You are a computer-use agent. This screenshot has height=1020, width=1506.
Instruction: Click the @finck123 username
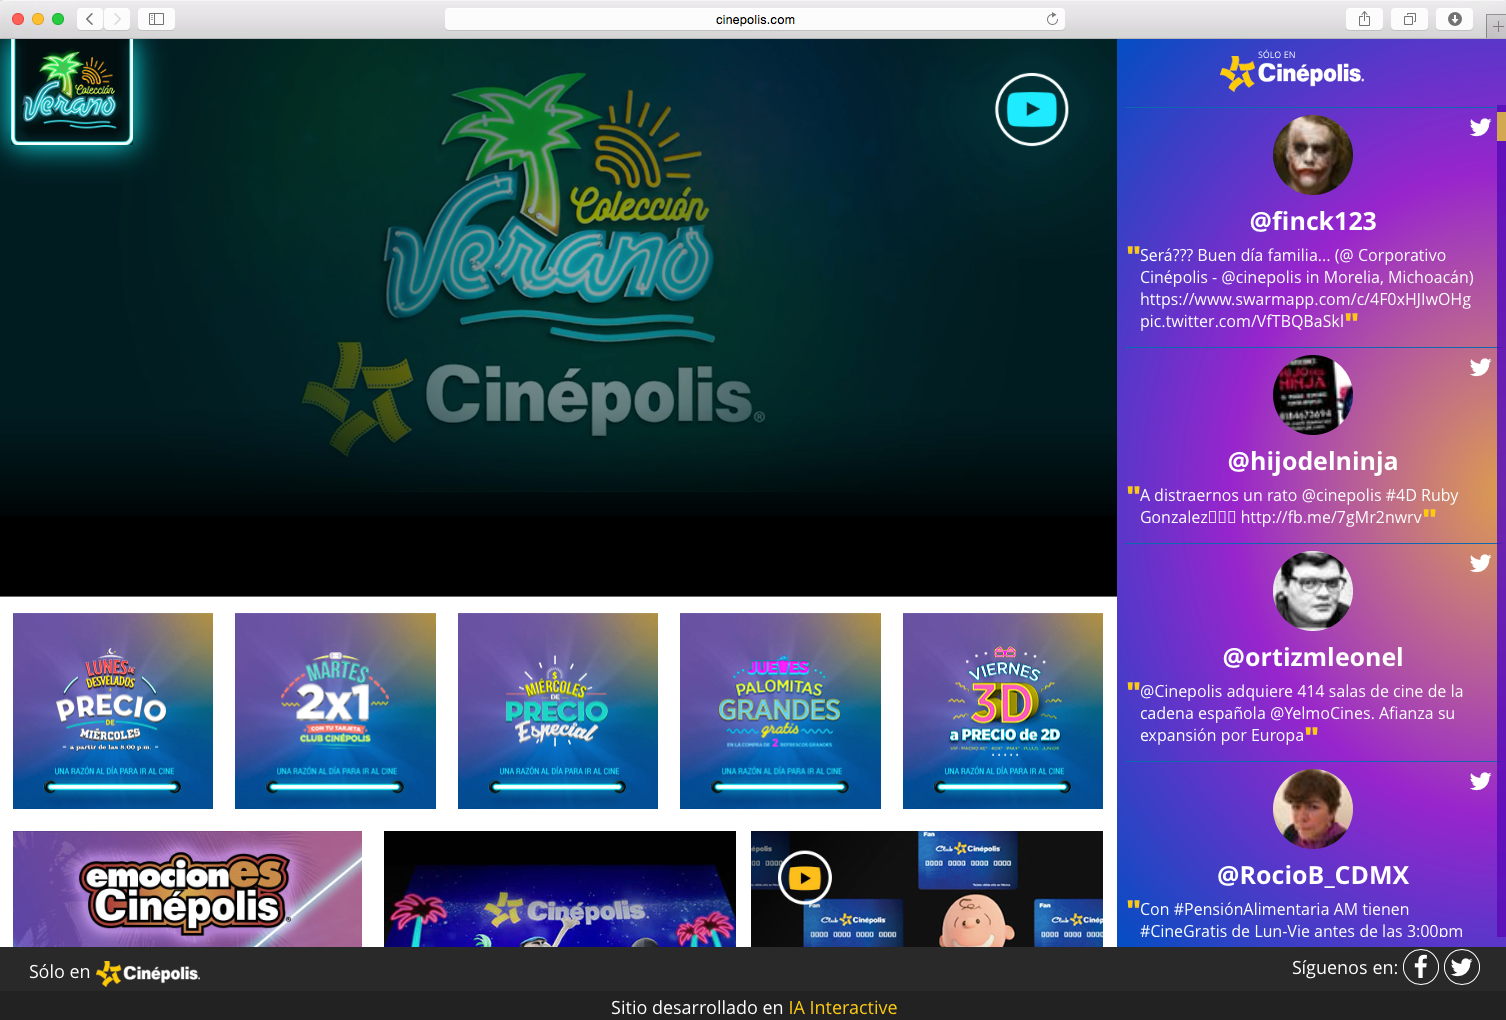(x=1313, y=221)
